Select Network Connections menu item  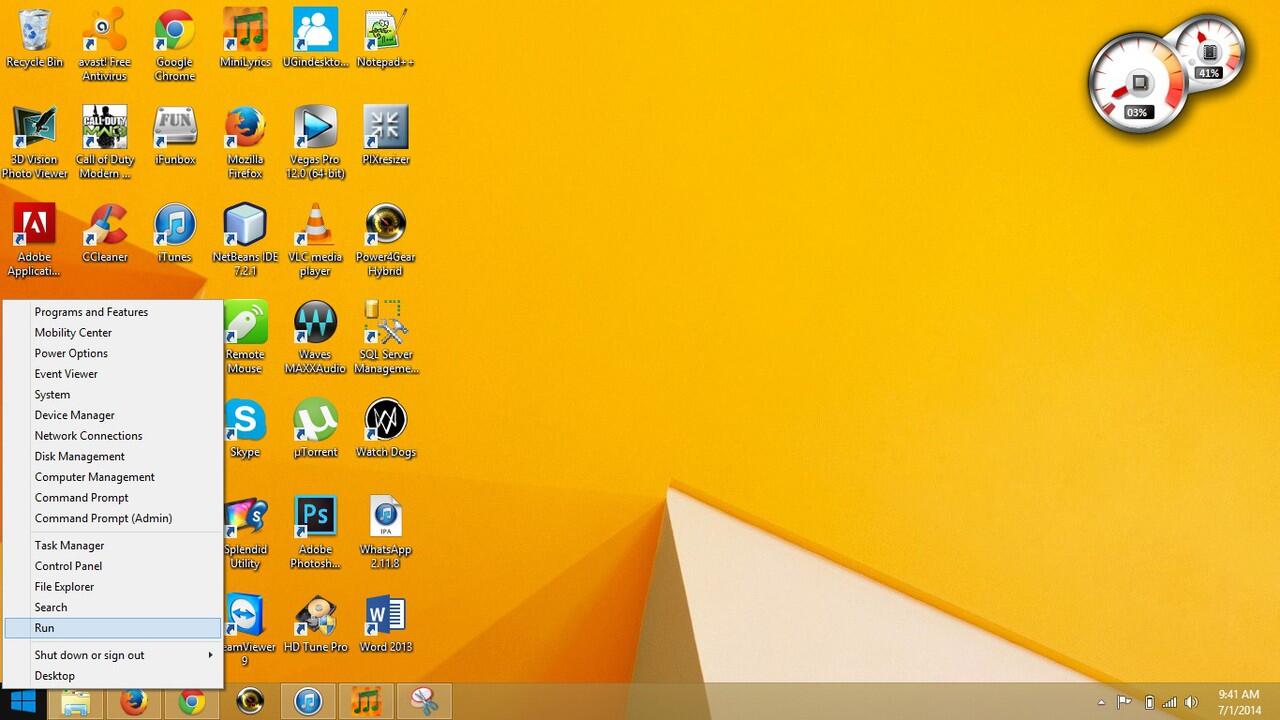(x=113, y=436)
